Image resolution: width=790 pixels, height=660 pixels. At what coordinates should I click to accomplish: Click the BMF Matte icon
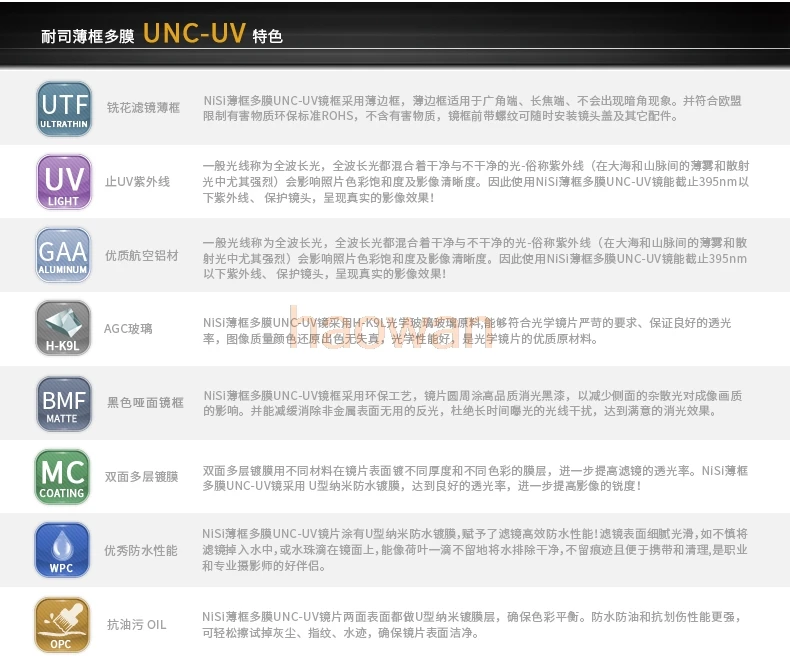click(64, 404)
